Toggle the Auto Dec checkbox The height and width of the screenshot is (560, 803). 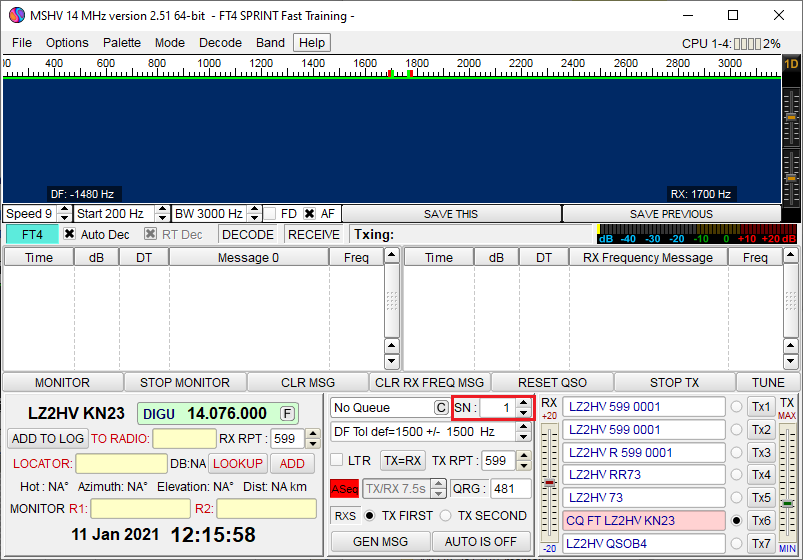coord(69,234)
